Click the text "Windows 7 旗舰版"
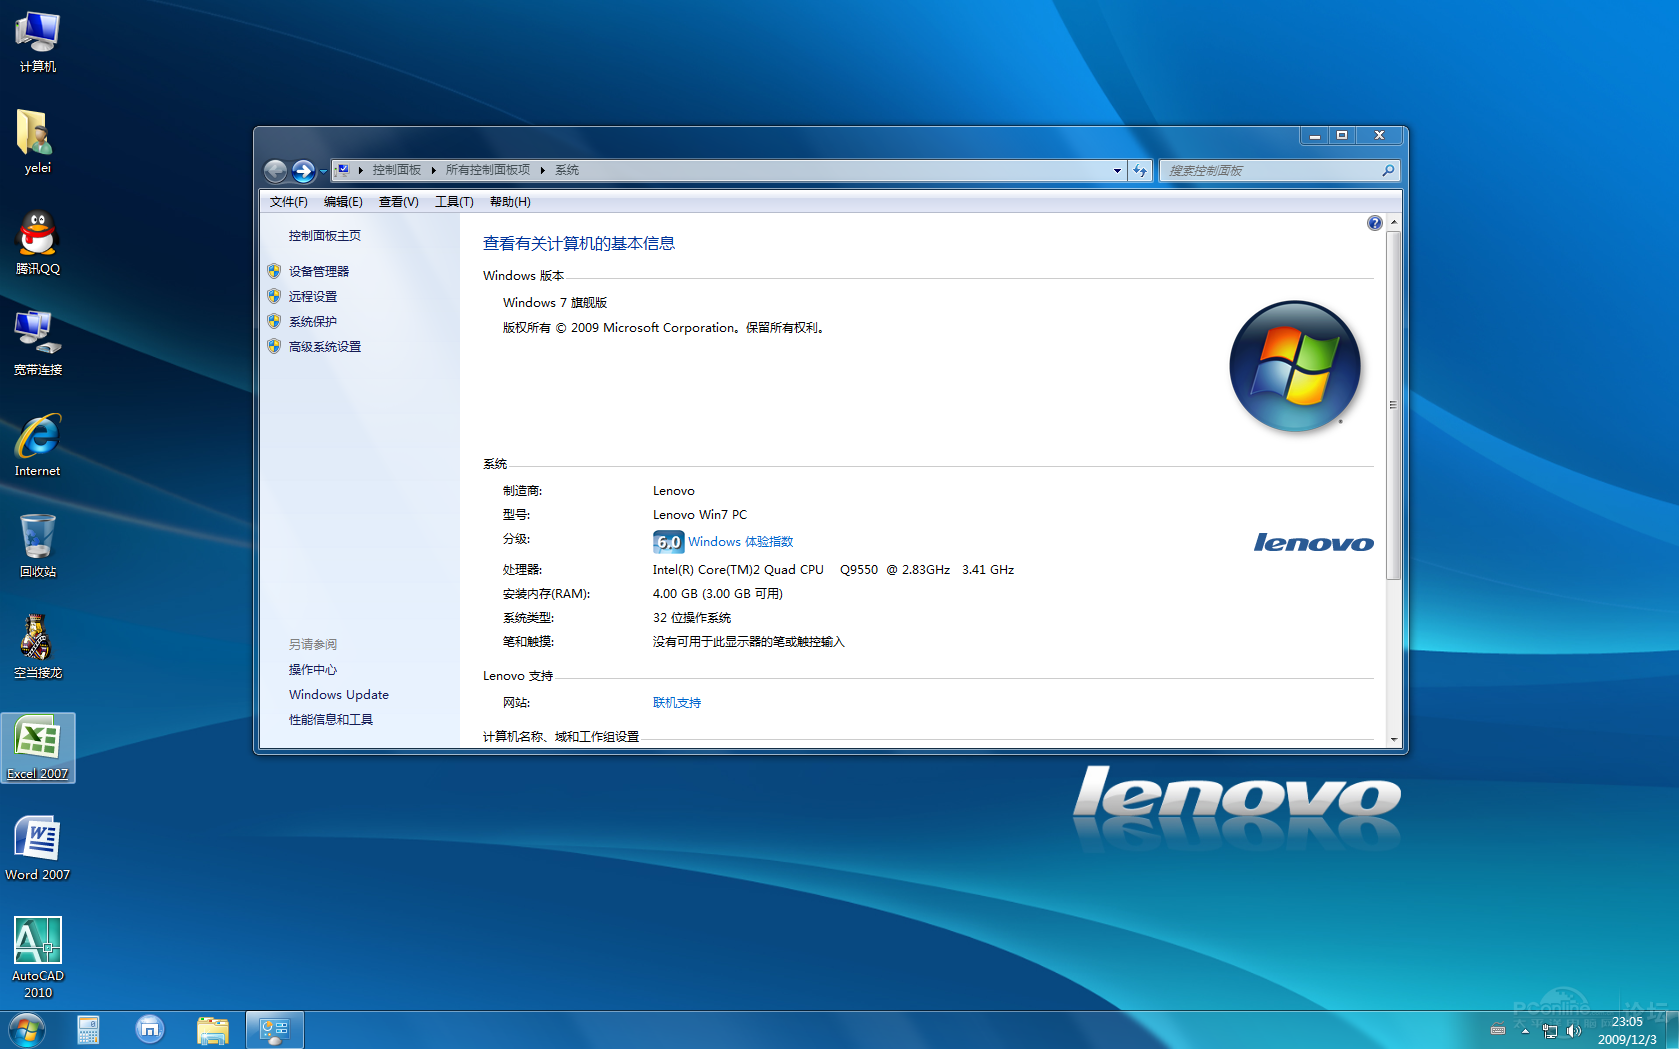Screen dimensions: 1679x1049 pos(555,303)
